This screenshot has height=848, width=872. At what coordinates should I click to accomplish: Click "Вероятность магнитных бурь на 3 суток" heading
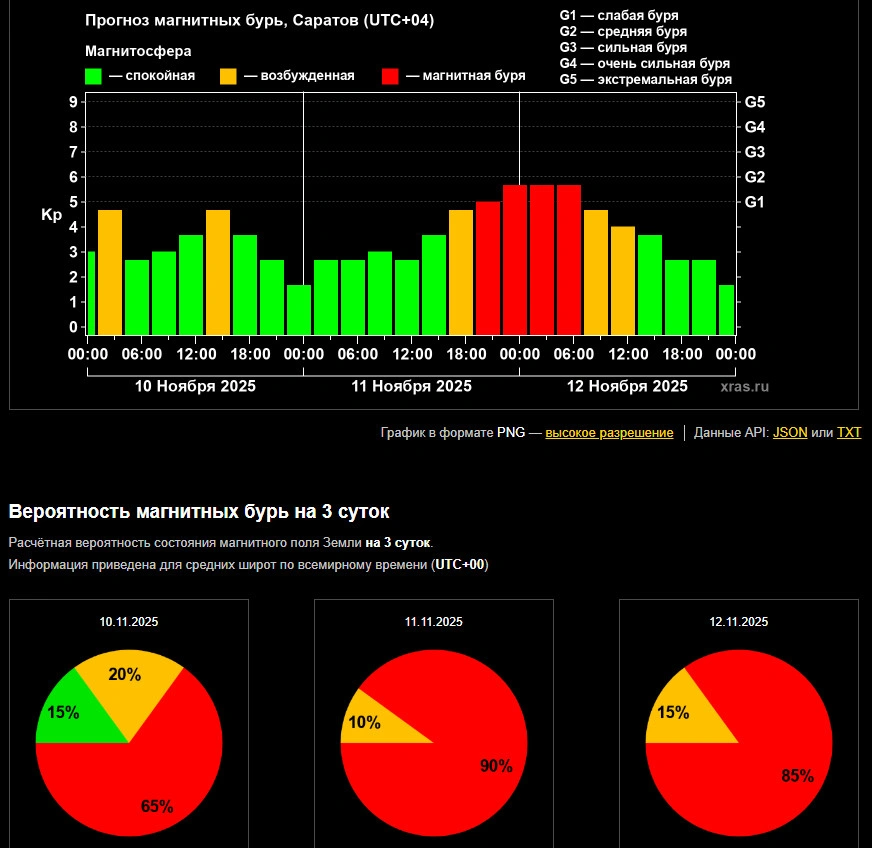[199, 512]
